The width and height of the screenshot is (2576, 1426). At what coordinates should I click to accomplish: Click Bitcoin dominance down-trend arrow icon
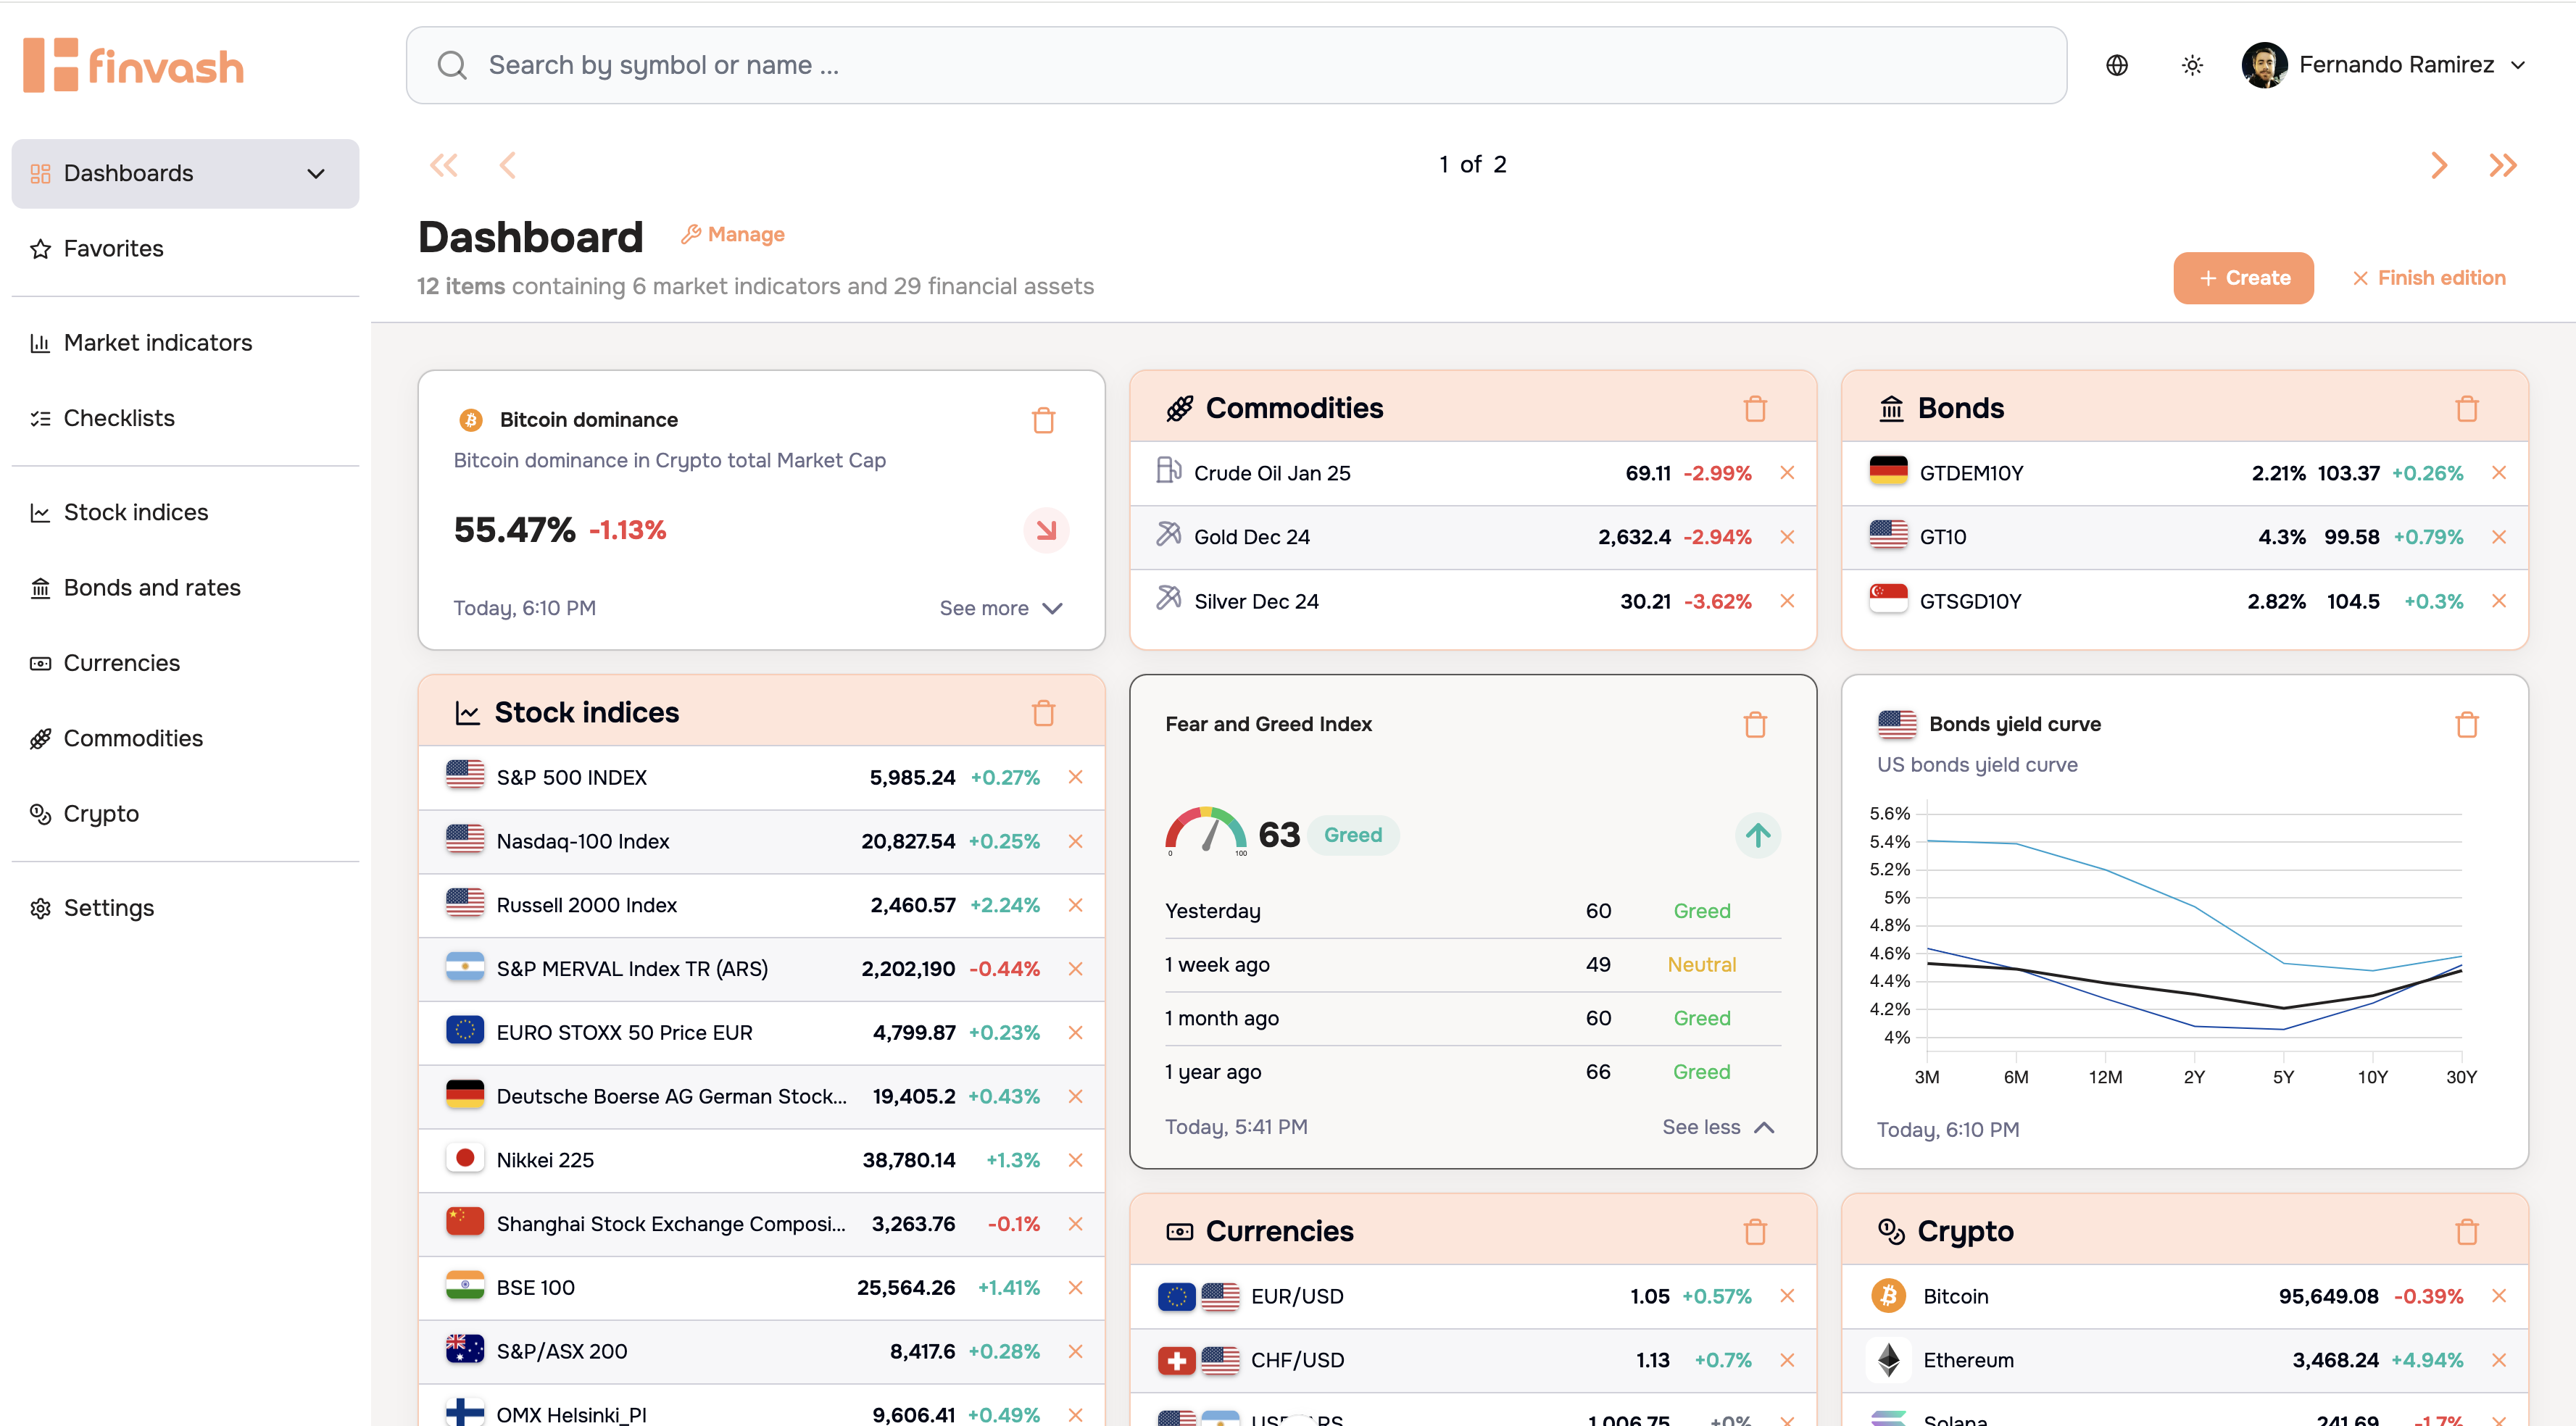click(1046, 530)
